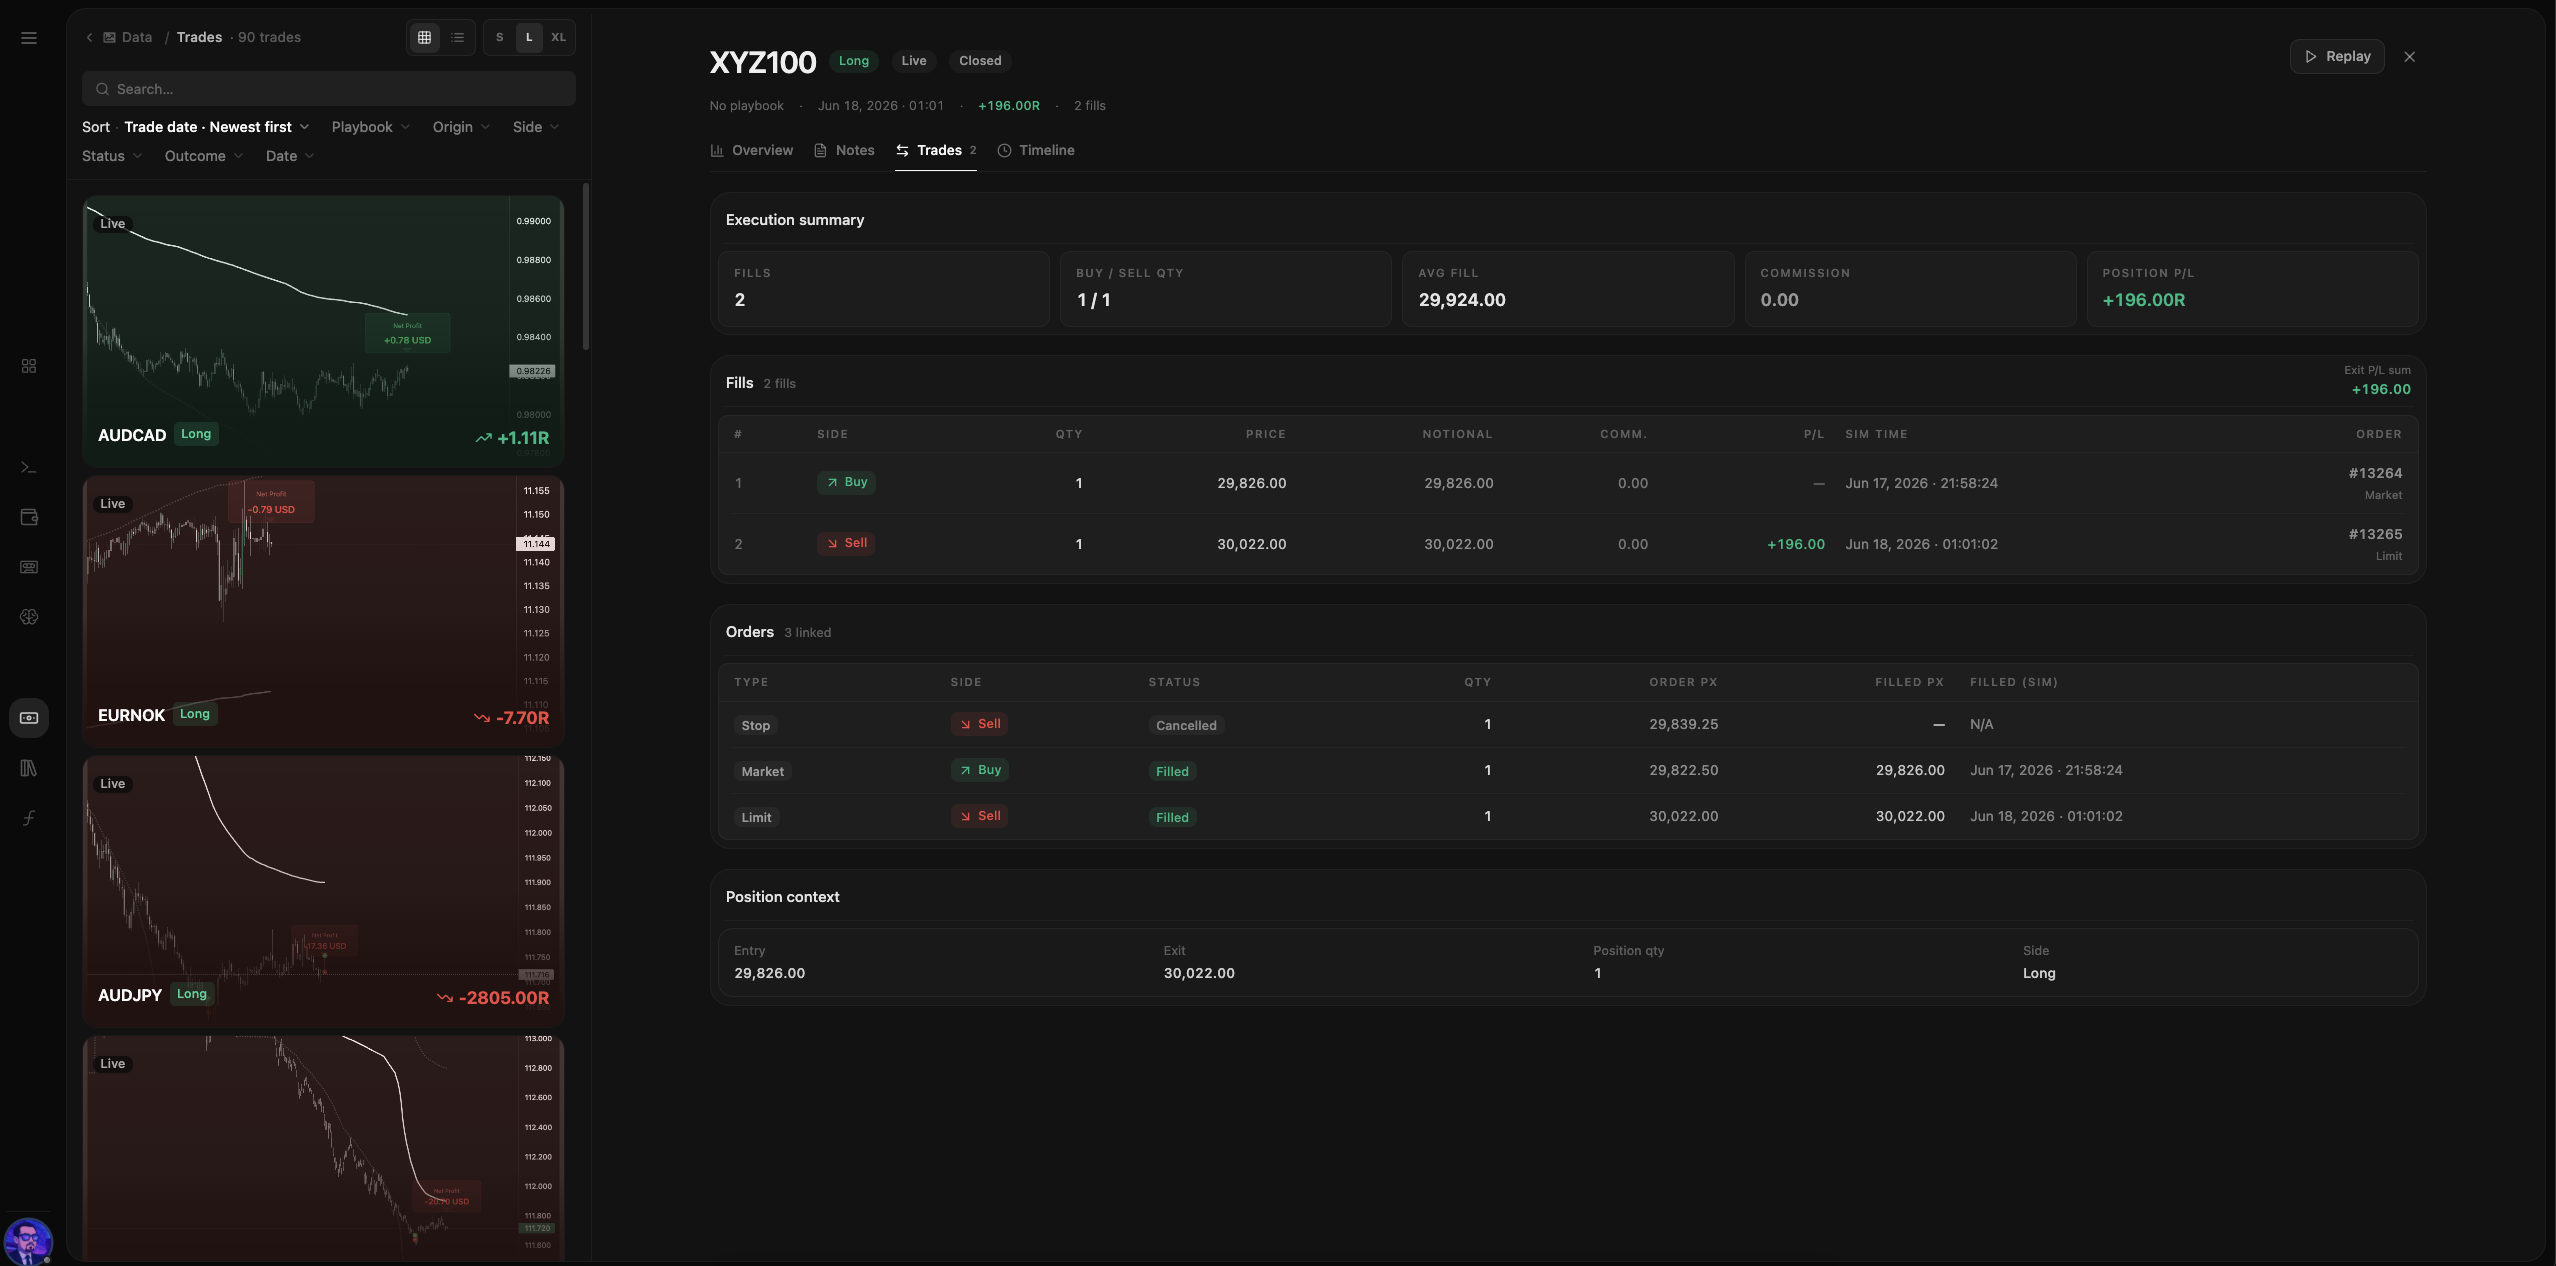Open the wallet icon in sidebar
2556x1266 pixels.
pyautogui.click(x=29, y=517)
